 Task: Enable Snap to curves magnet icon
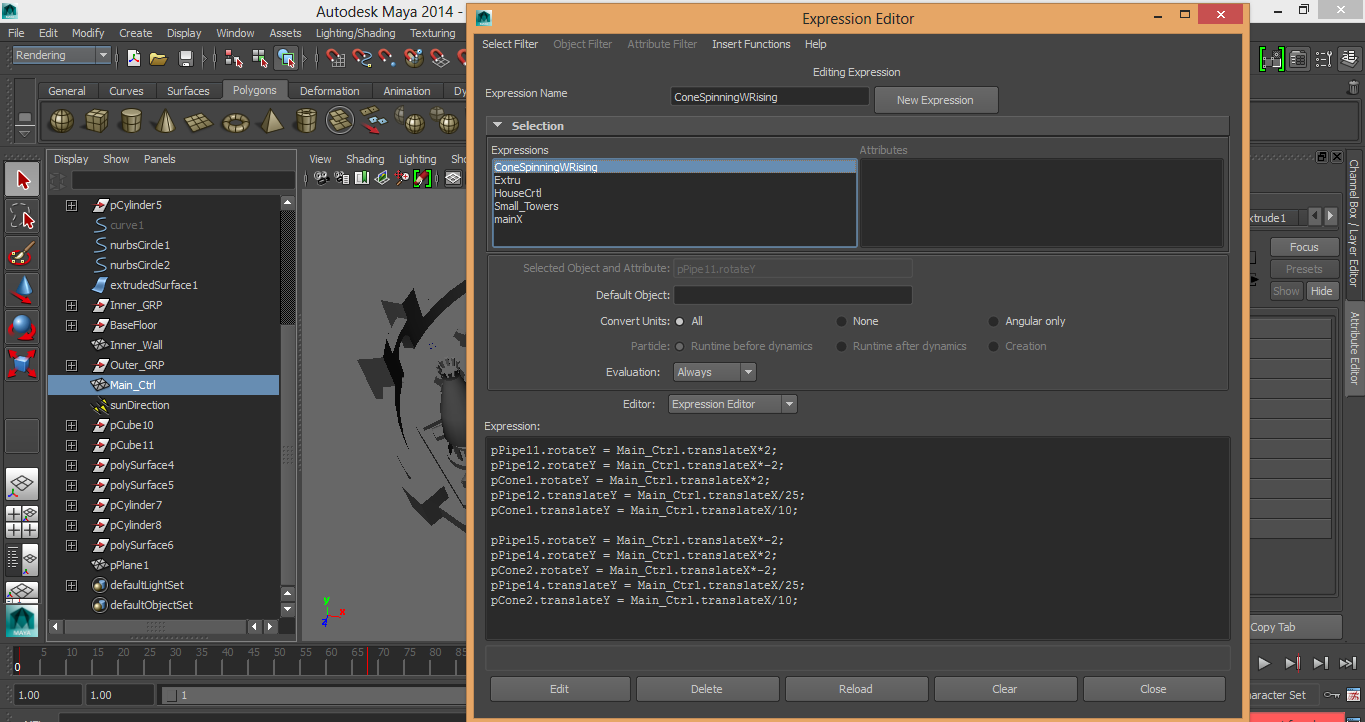(x=362, y=57)
